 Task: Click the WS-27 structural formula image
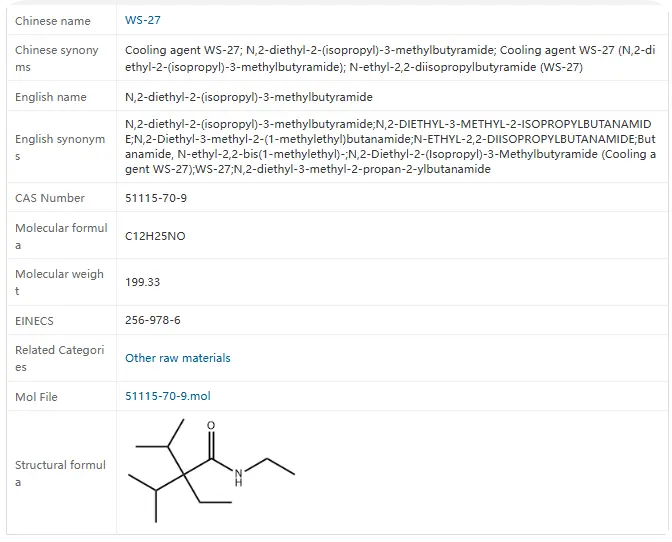pos(212,470)
